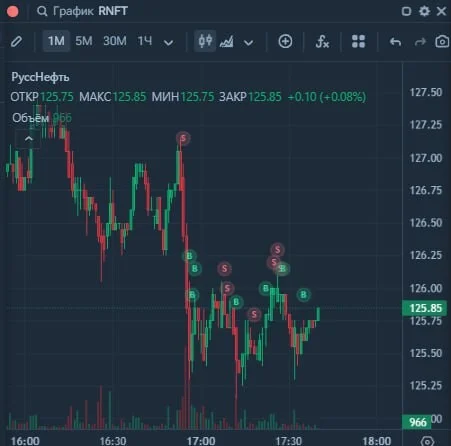Click the 125.85 current price label

pos(425,308)
